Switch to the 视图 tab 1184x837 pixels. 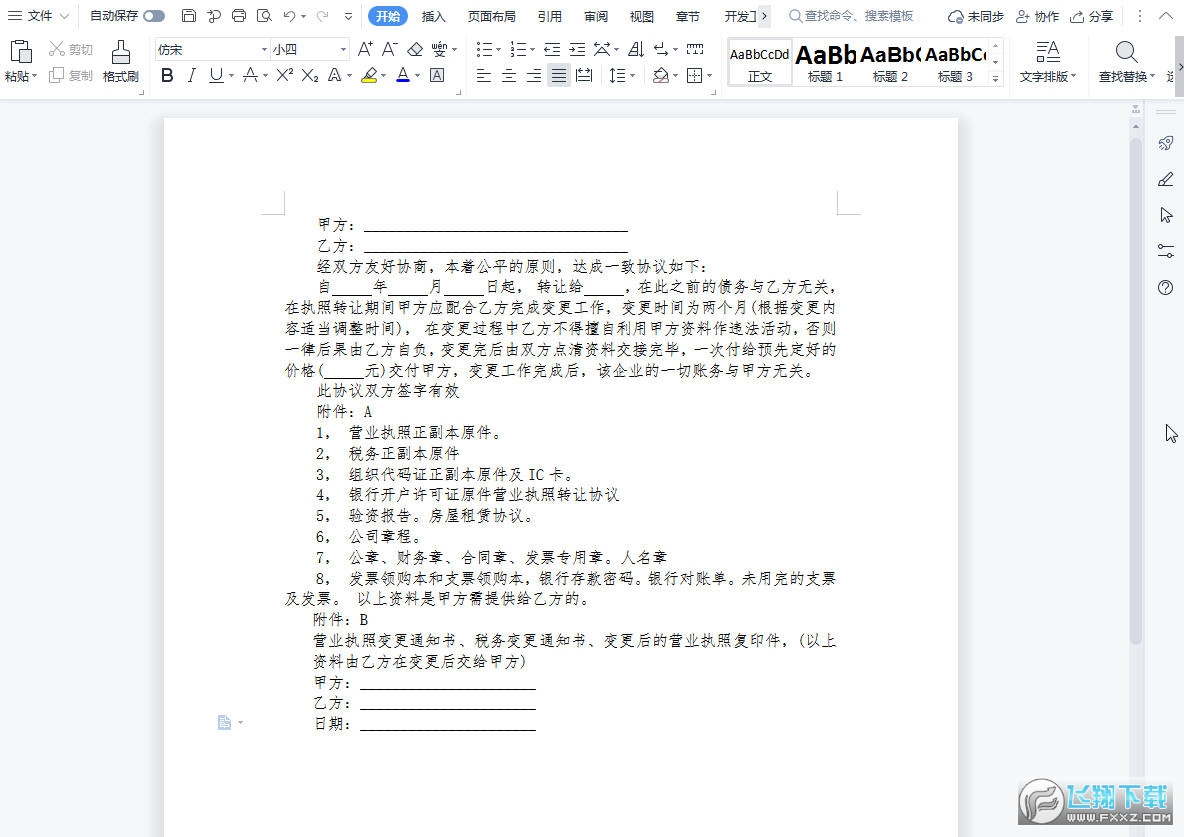pos(642,16)
